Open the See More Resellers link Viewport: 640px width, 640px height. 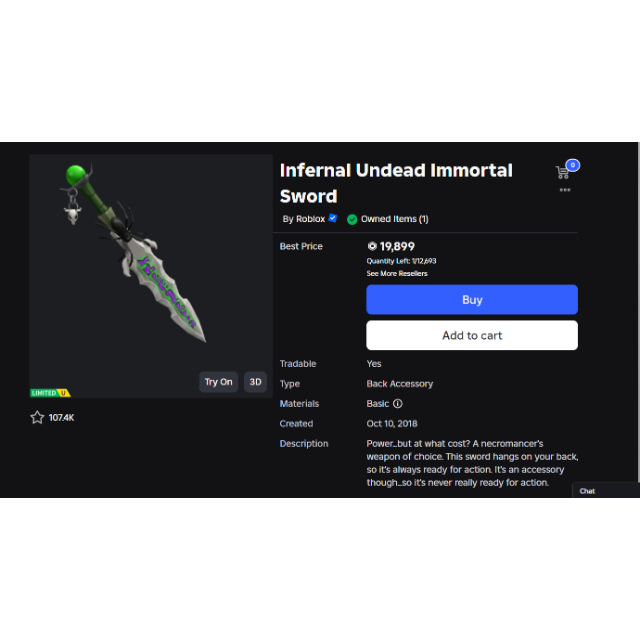[x=397, y=273]
